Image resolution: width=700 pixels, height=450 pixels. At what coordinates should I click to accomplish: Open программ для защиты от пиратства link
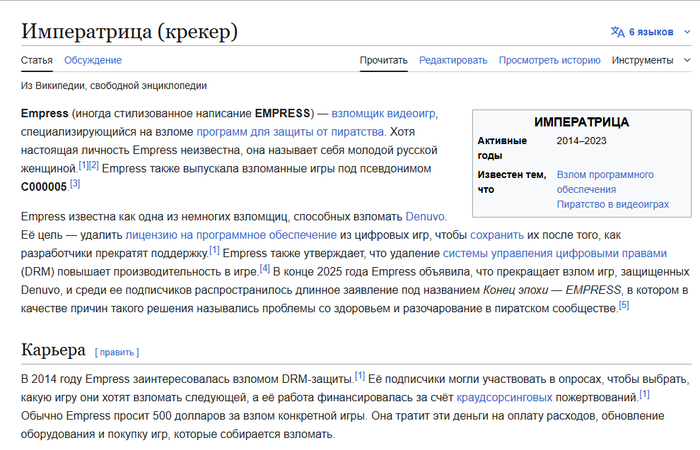pyautogui.click(x=291, y=131)
